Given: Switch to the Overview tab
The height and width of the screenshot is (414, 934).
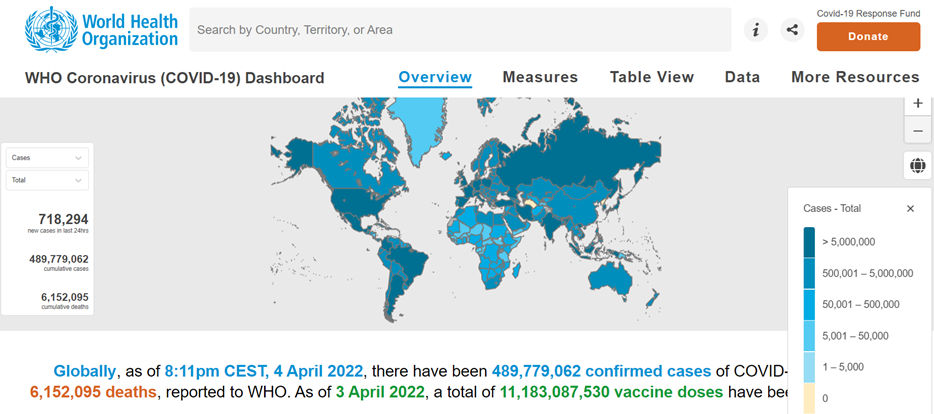Looking at the screenshot, I should [x=435, y=77].
